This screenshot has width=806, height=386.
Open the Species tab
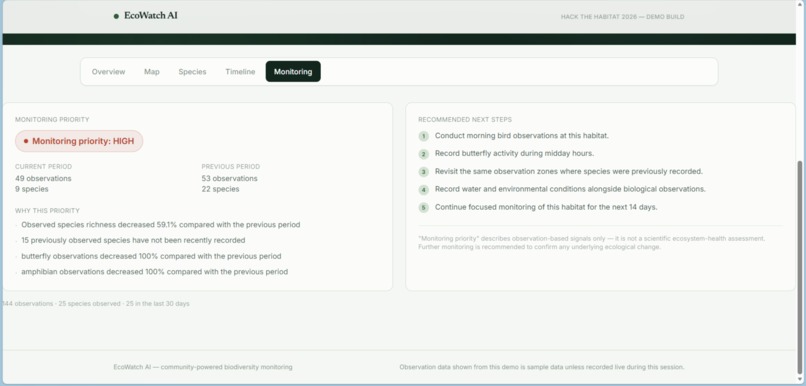(x=192, y=72)
